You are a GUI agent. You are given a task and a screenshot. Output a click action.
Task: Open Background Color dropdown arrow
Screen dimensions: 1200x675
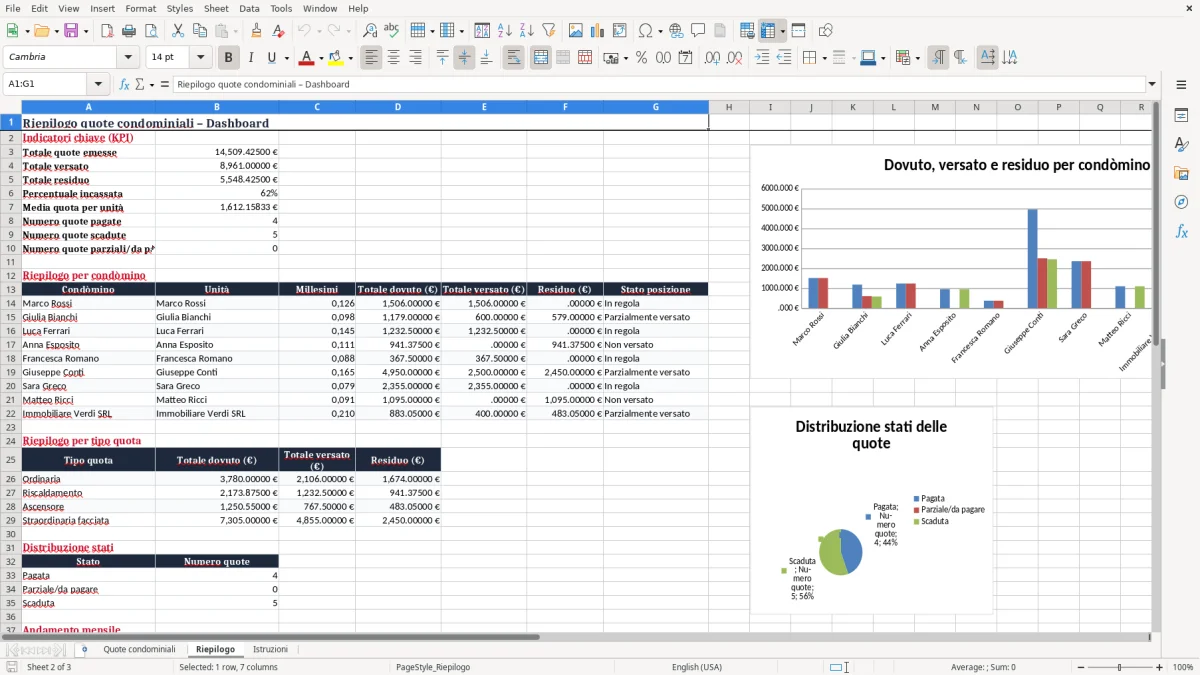coord(351,58)
